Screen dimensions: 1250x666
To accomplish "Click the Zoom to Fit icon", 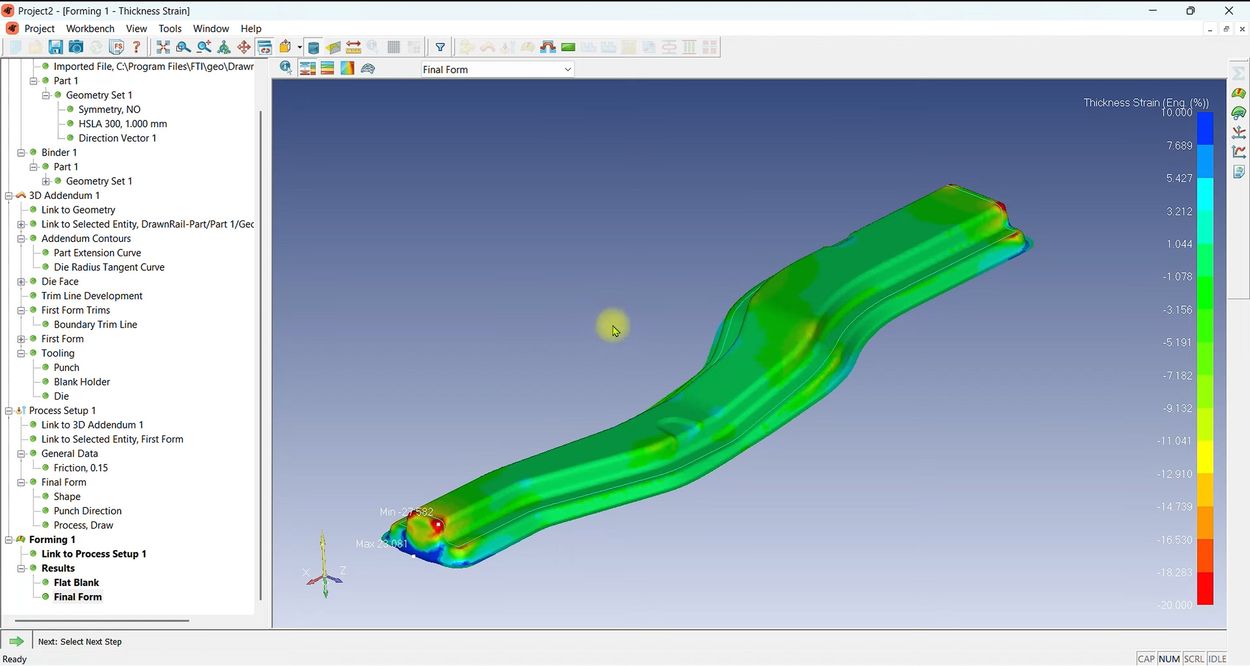I will [x=163, y=47].
